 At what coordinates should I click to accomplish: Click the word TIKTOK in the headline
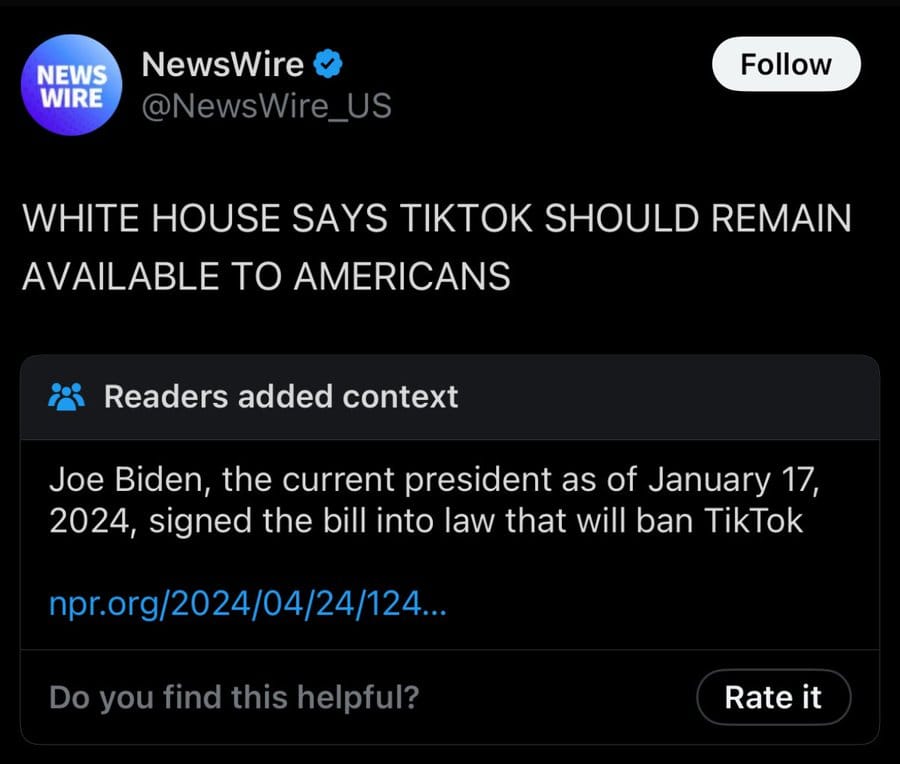point(465,218)
